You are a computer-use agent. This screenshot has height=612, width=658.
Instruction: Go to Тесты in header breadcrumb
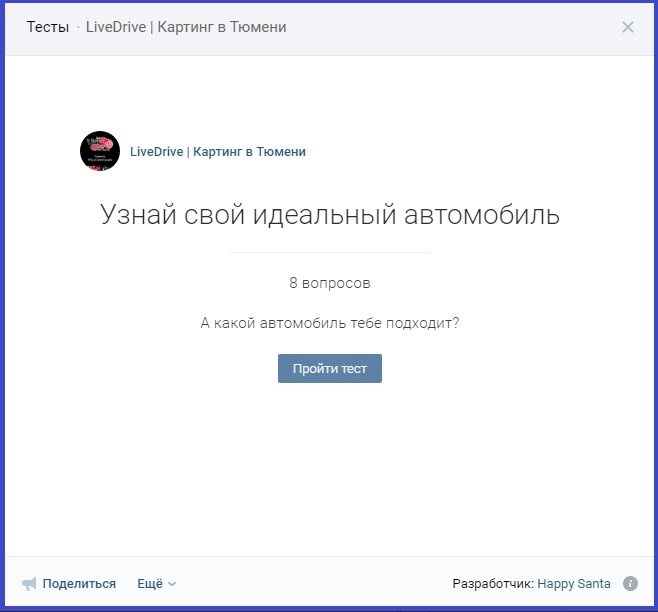point(48,27)
